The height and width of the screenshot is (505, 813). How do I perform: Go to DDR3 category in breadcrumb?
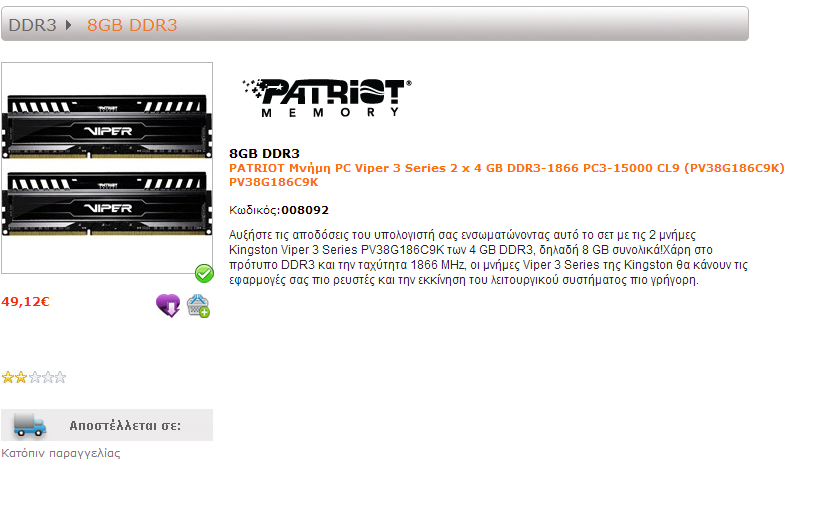32,25
